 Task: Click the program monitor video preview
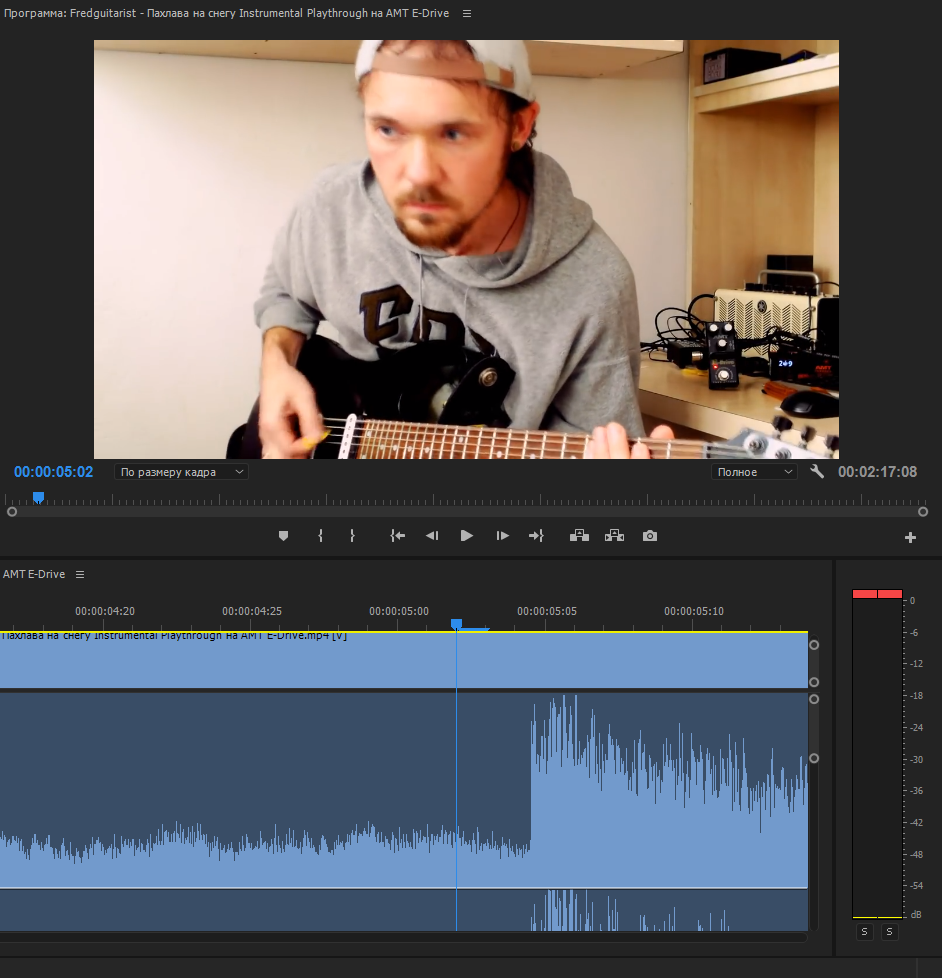466,249
